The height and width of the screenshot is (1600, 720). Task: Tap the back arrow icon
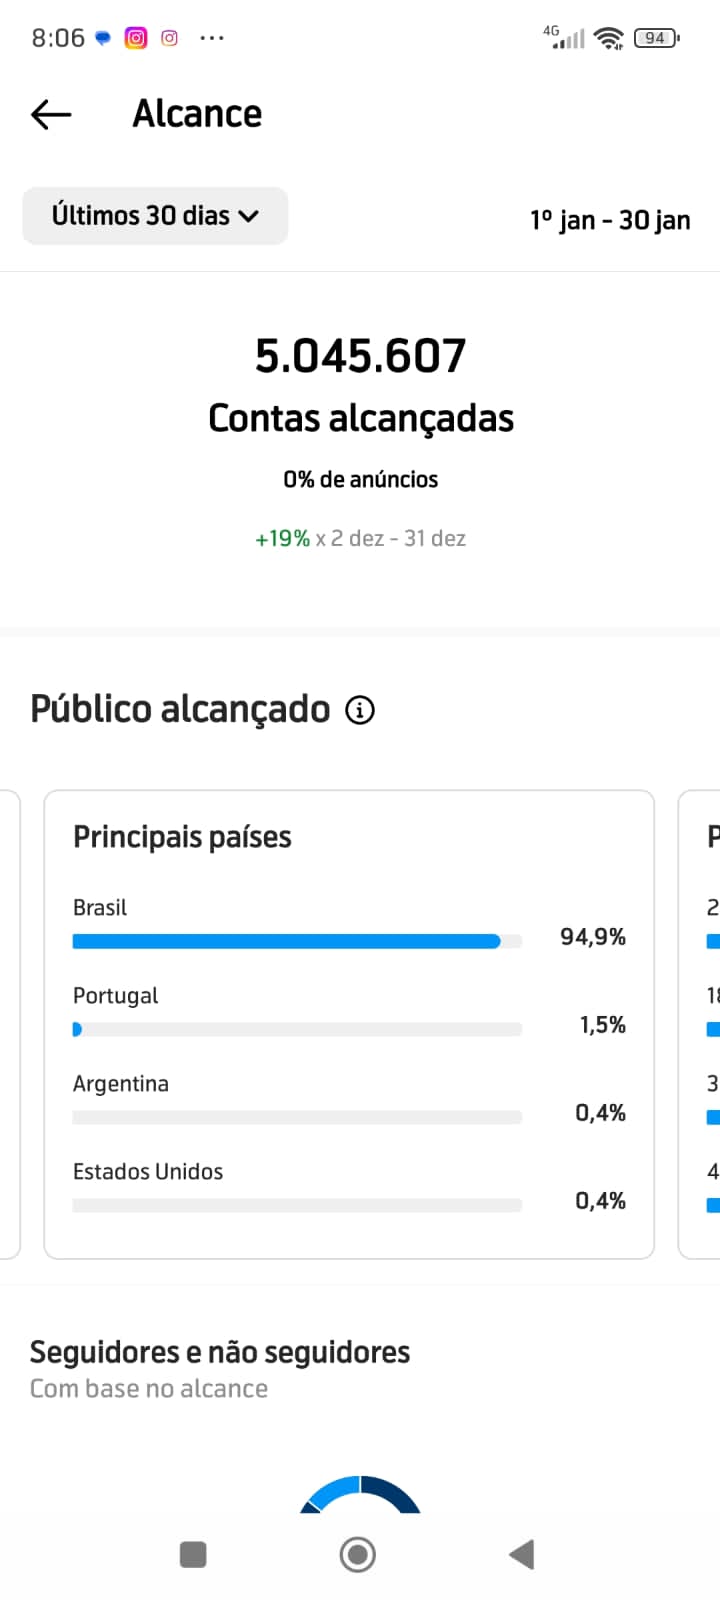[x=51, y=115]
